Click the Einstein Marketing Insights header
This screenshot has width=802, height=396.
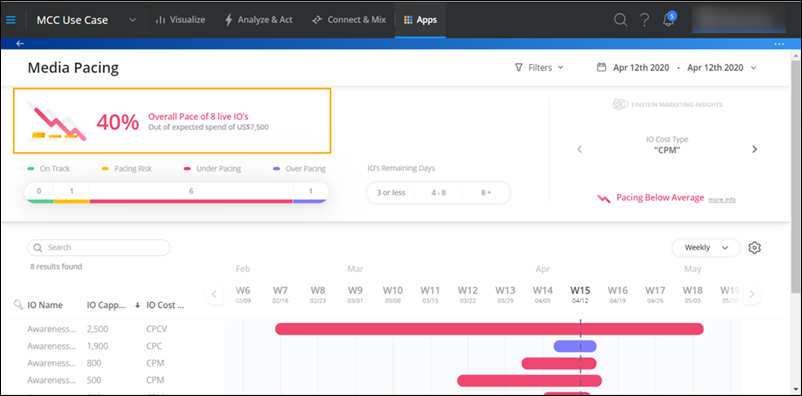click(667, 104)
